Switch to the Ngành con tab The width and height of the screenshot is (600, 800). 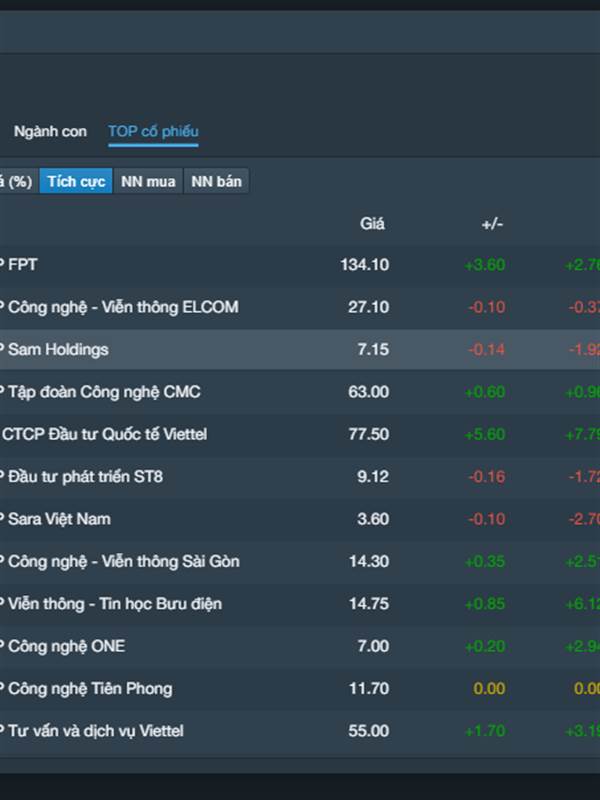pyautogui.click(x=50, y=132)
